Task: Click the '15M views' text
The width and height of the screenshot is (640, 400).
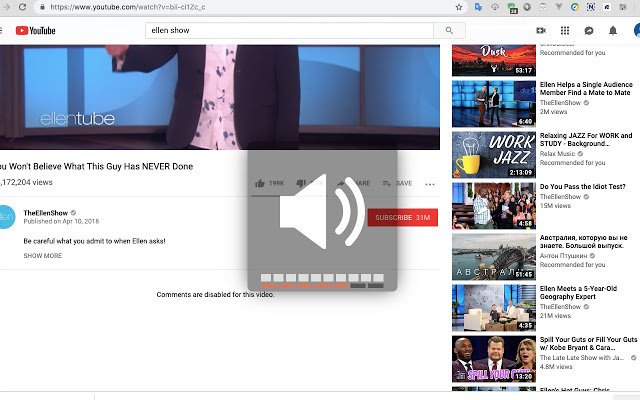Action: click(x=555, y=206)
